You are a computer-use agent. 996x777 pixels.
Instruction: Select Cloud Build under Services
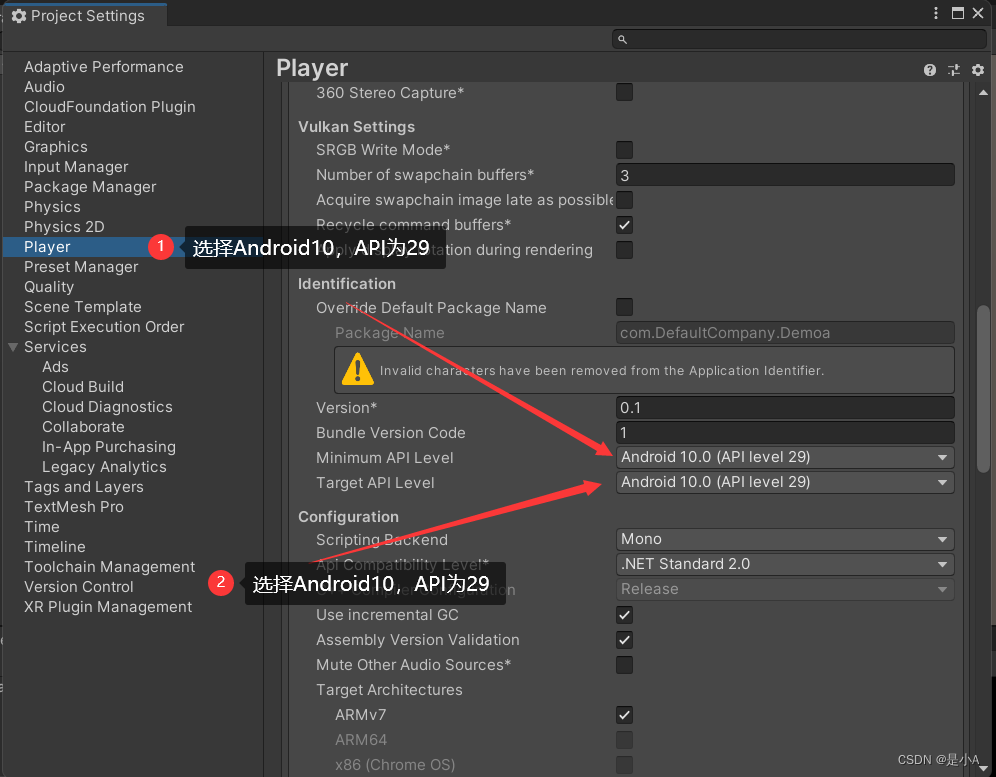tap(83, 387)
